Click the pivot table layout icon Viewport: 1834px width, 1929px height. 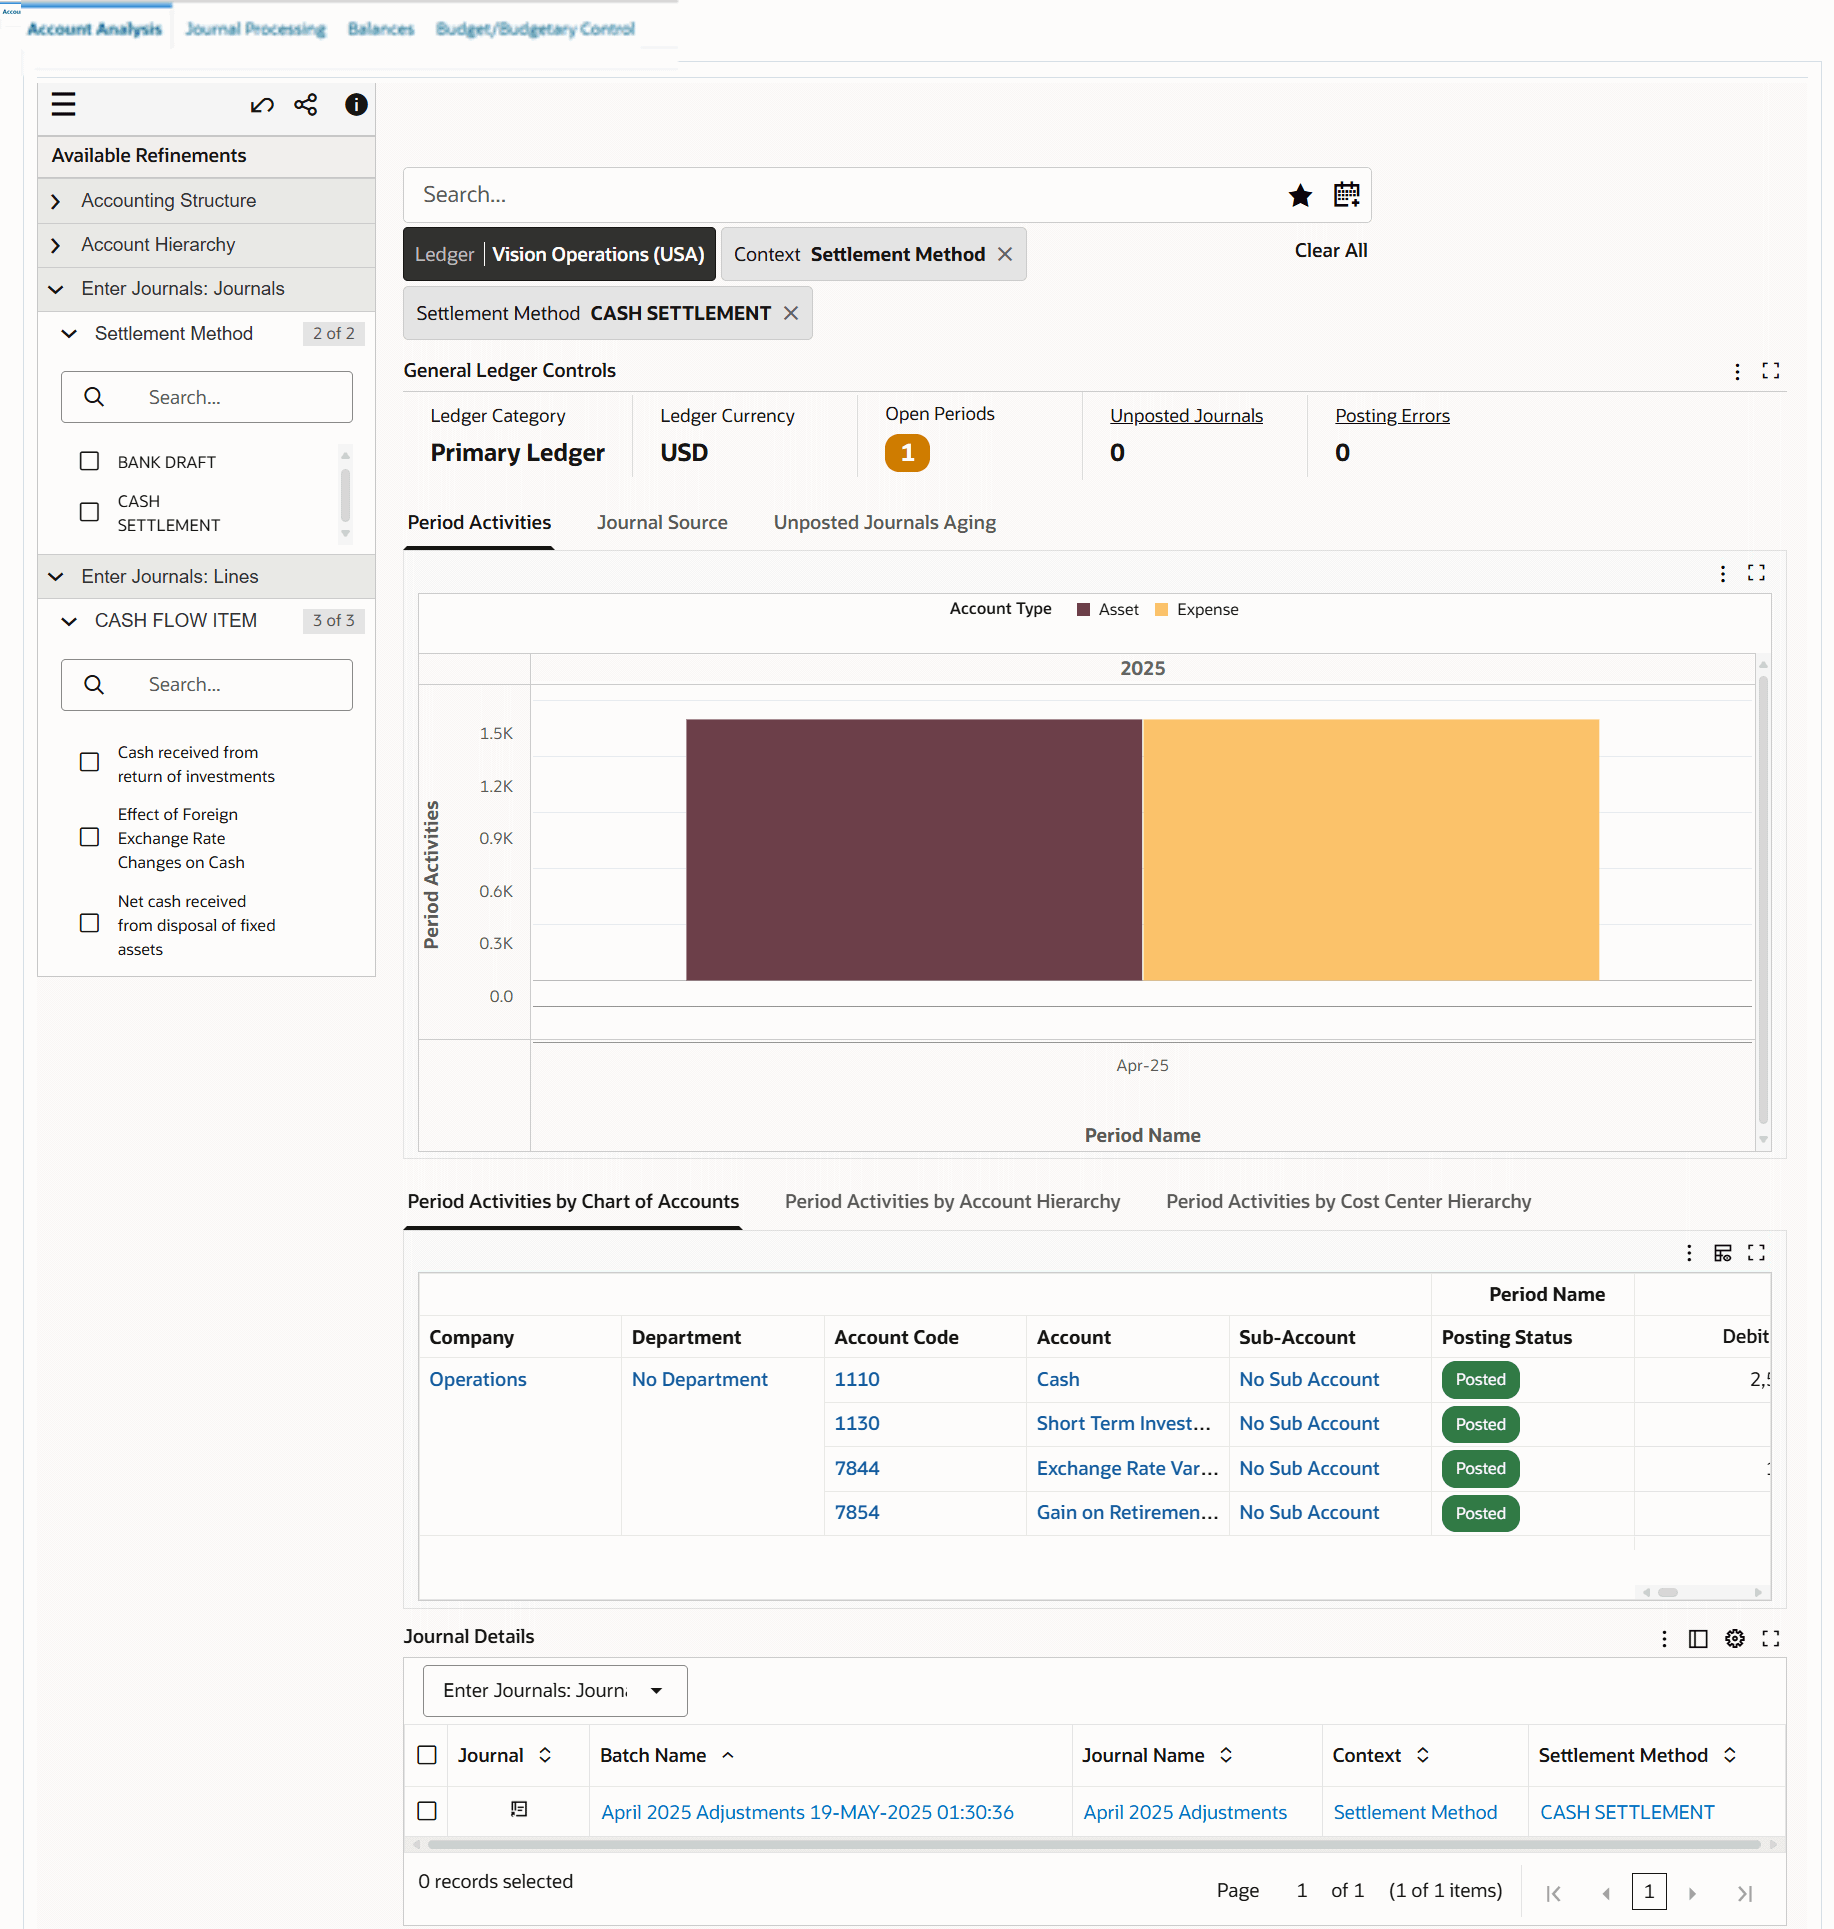(1723, 1253)
